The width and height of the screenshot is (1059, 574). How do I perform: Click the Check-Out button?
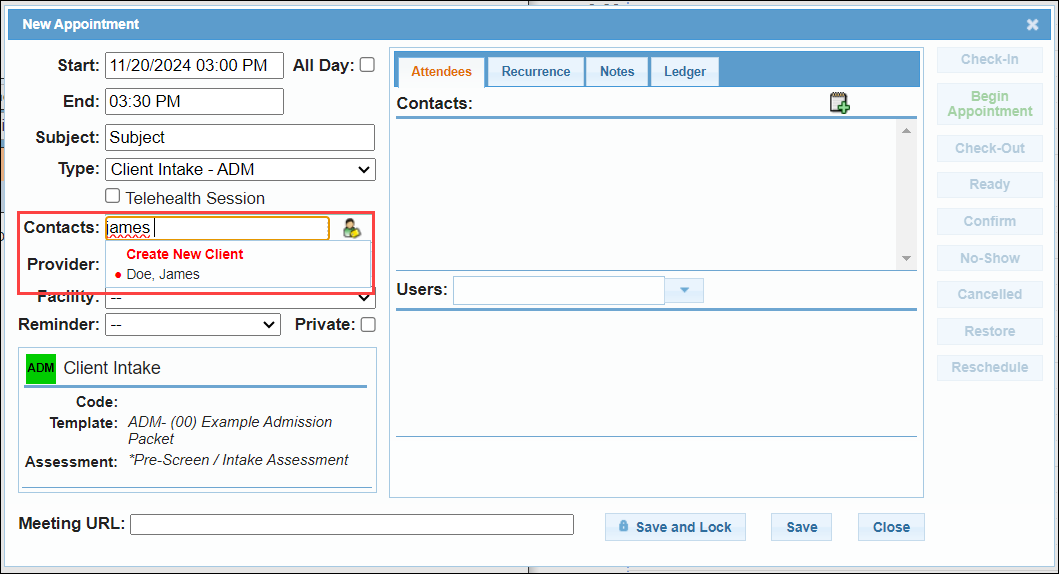(989, 149)
